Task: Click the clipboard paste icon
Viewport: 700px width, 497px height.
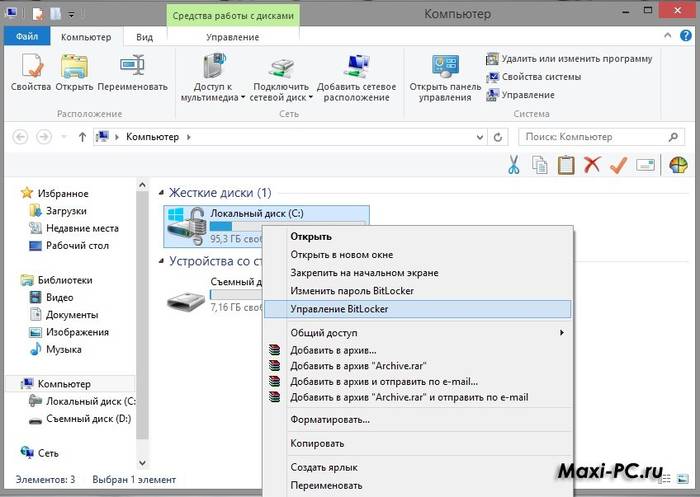Action: pos(565,165)
